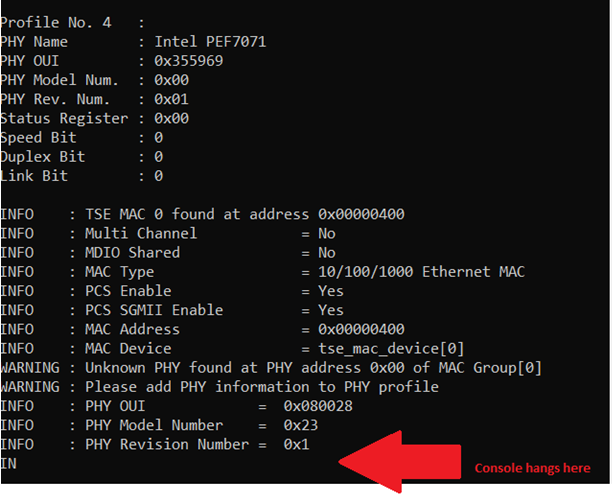Viewport: 612px width, 501px height.
Task: Click the red arrow annotation
Action: point(400,460)
